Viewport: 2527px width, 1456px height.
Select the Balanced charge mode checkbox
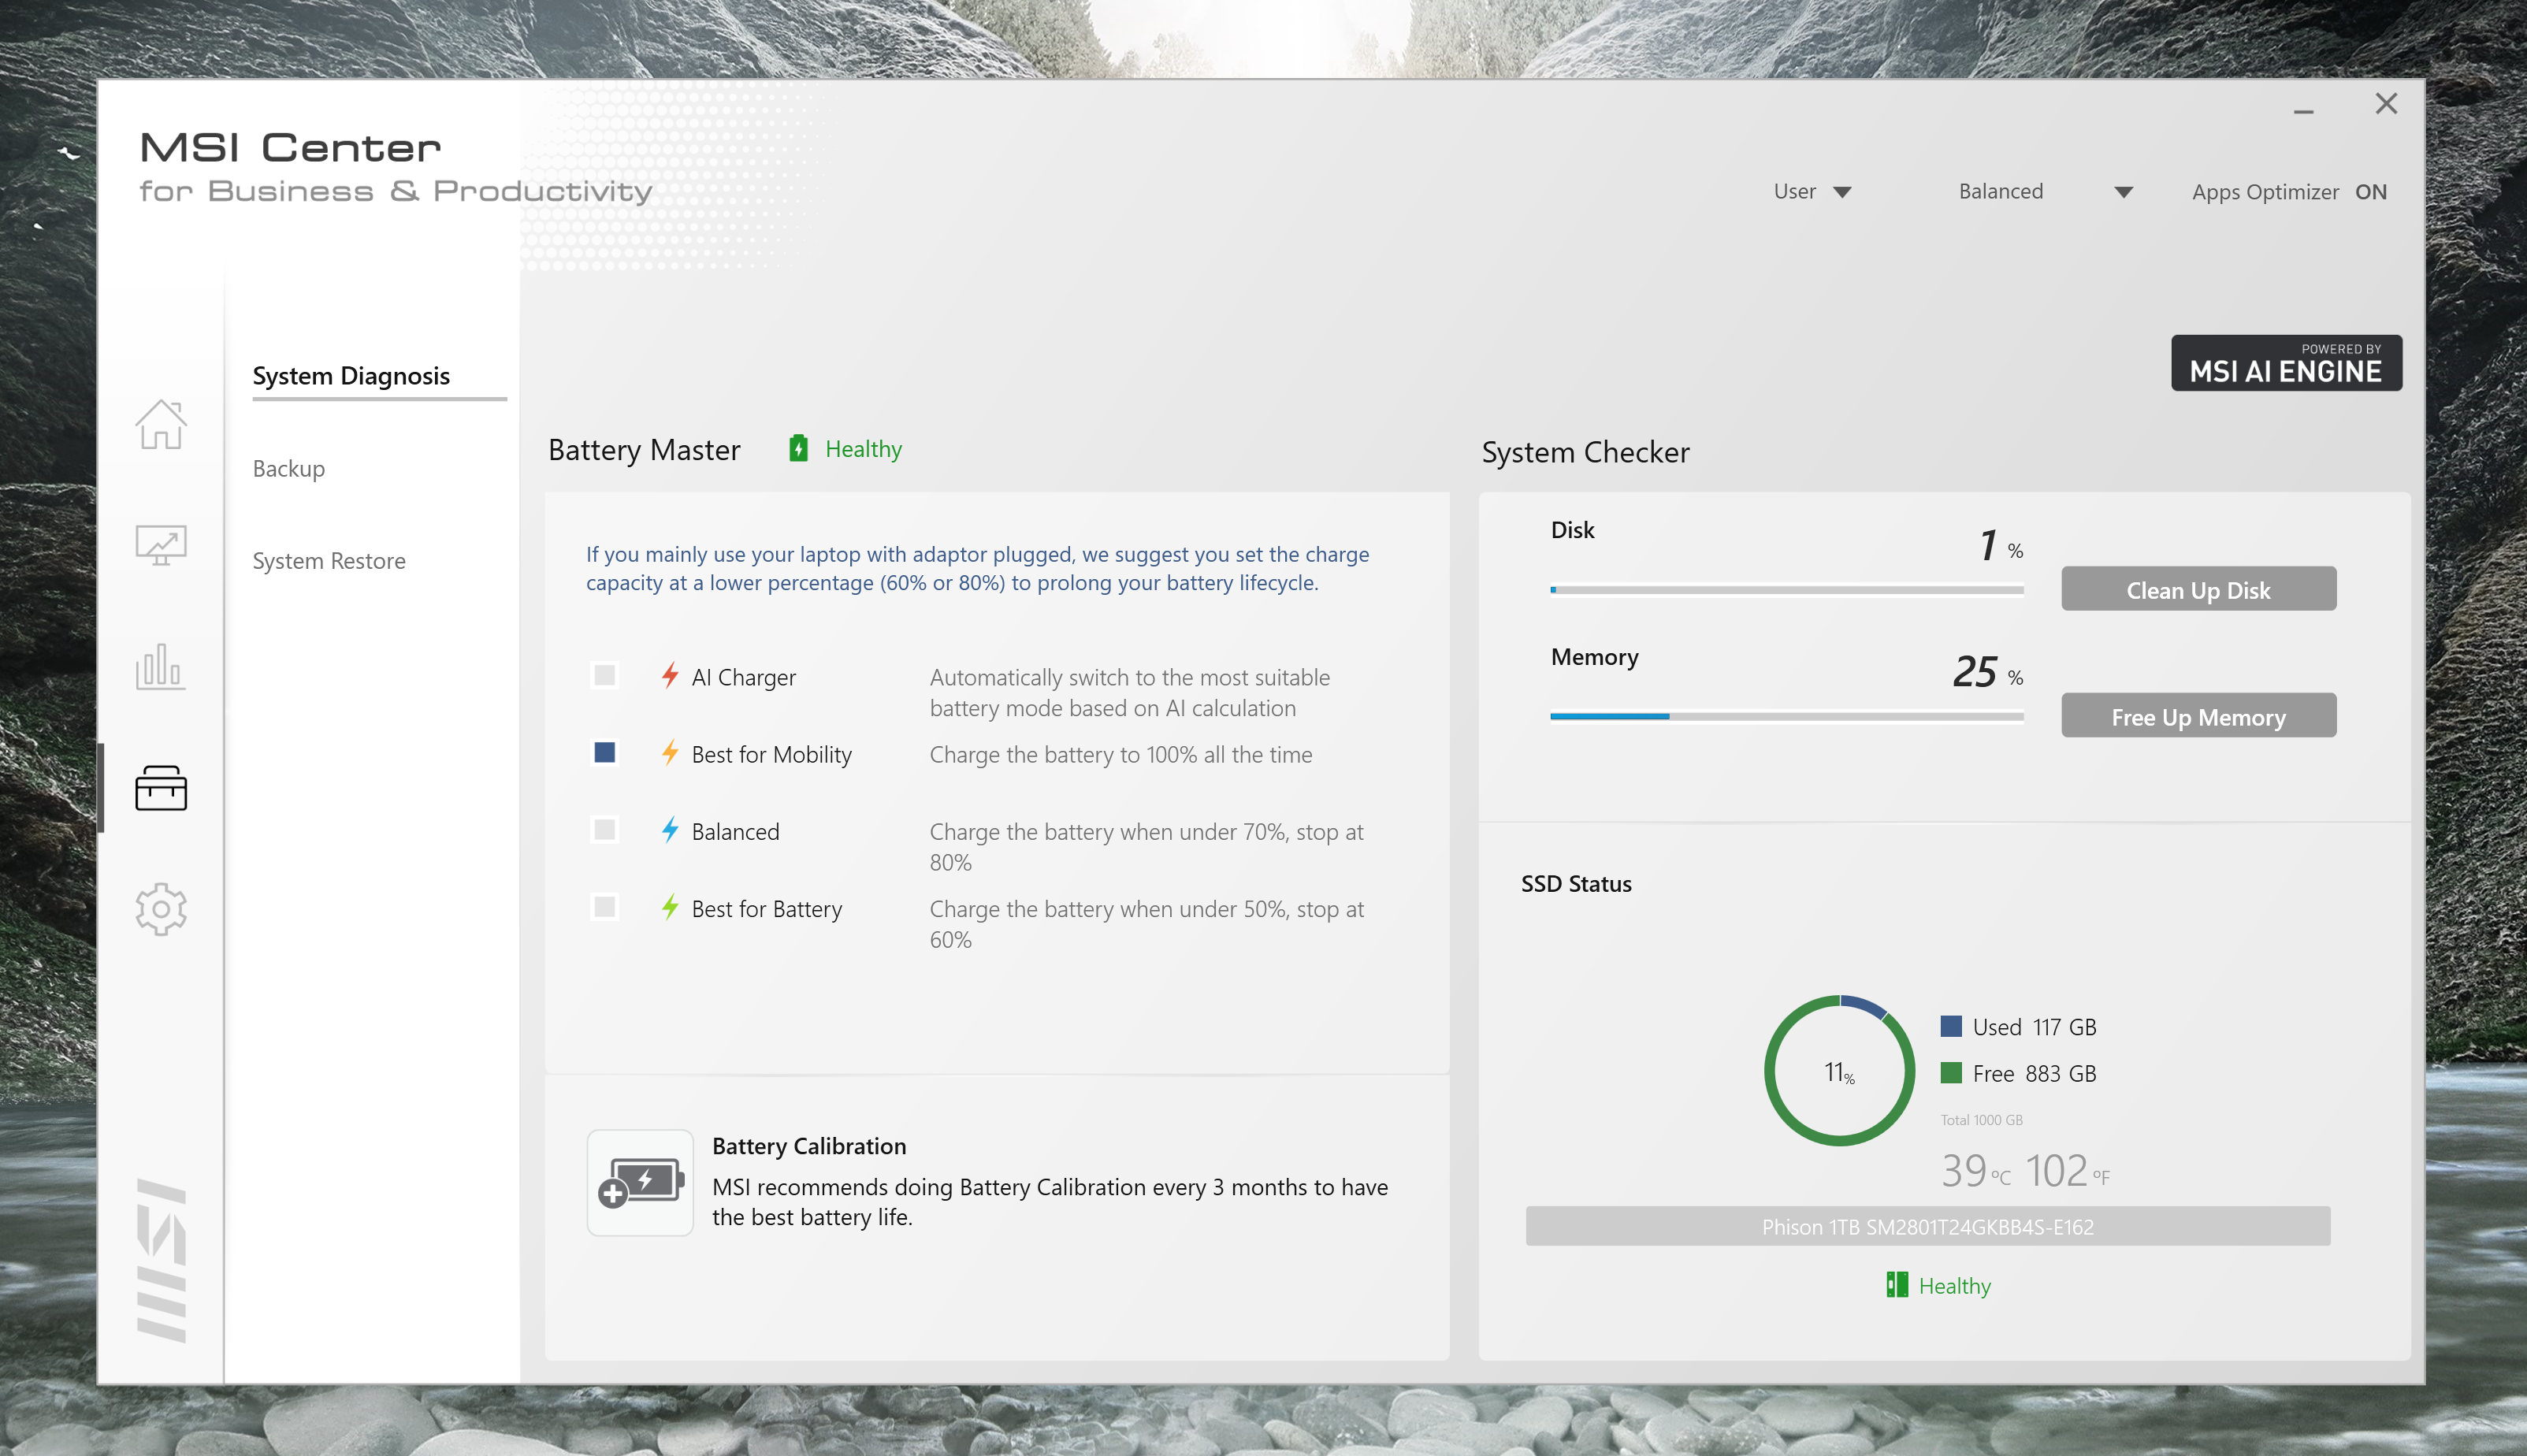pyautogui.click(x=604, y=830)
